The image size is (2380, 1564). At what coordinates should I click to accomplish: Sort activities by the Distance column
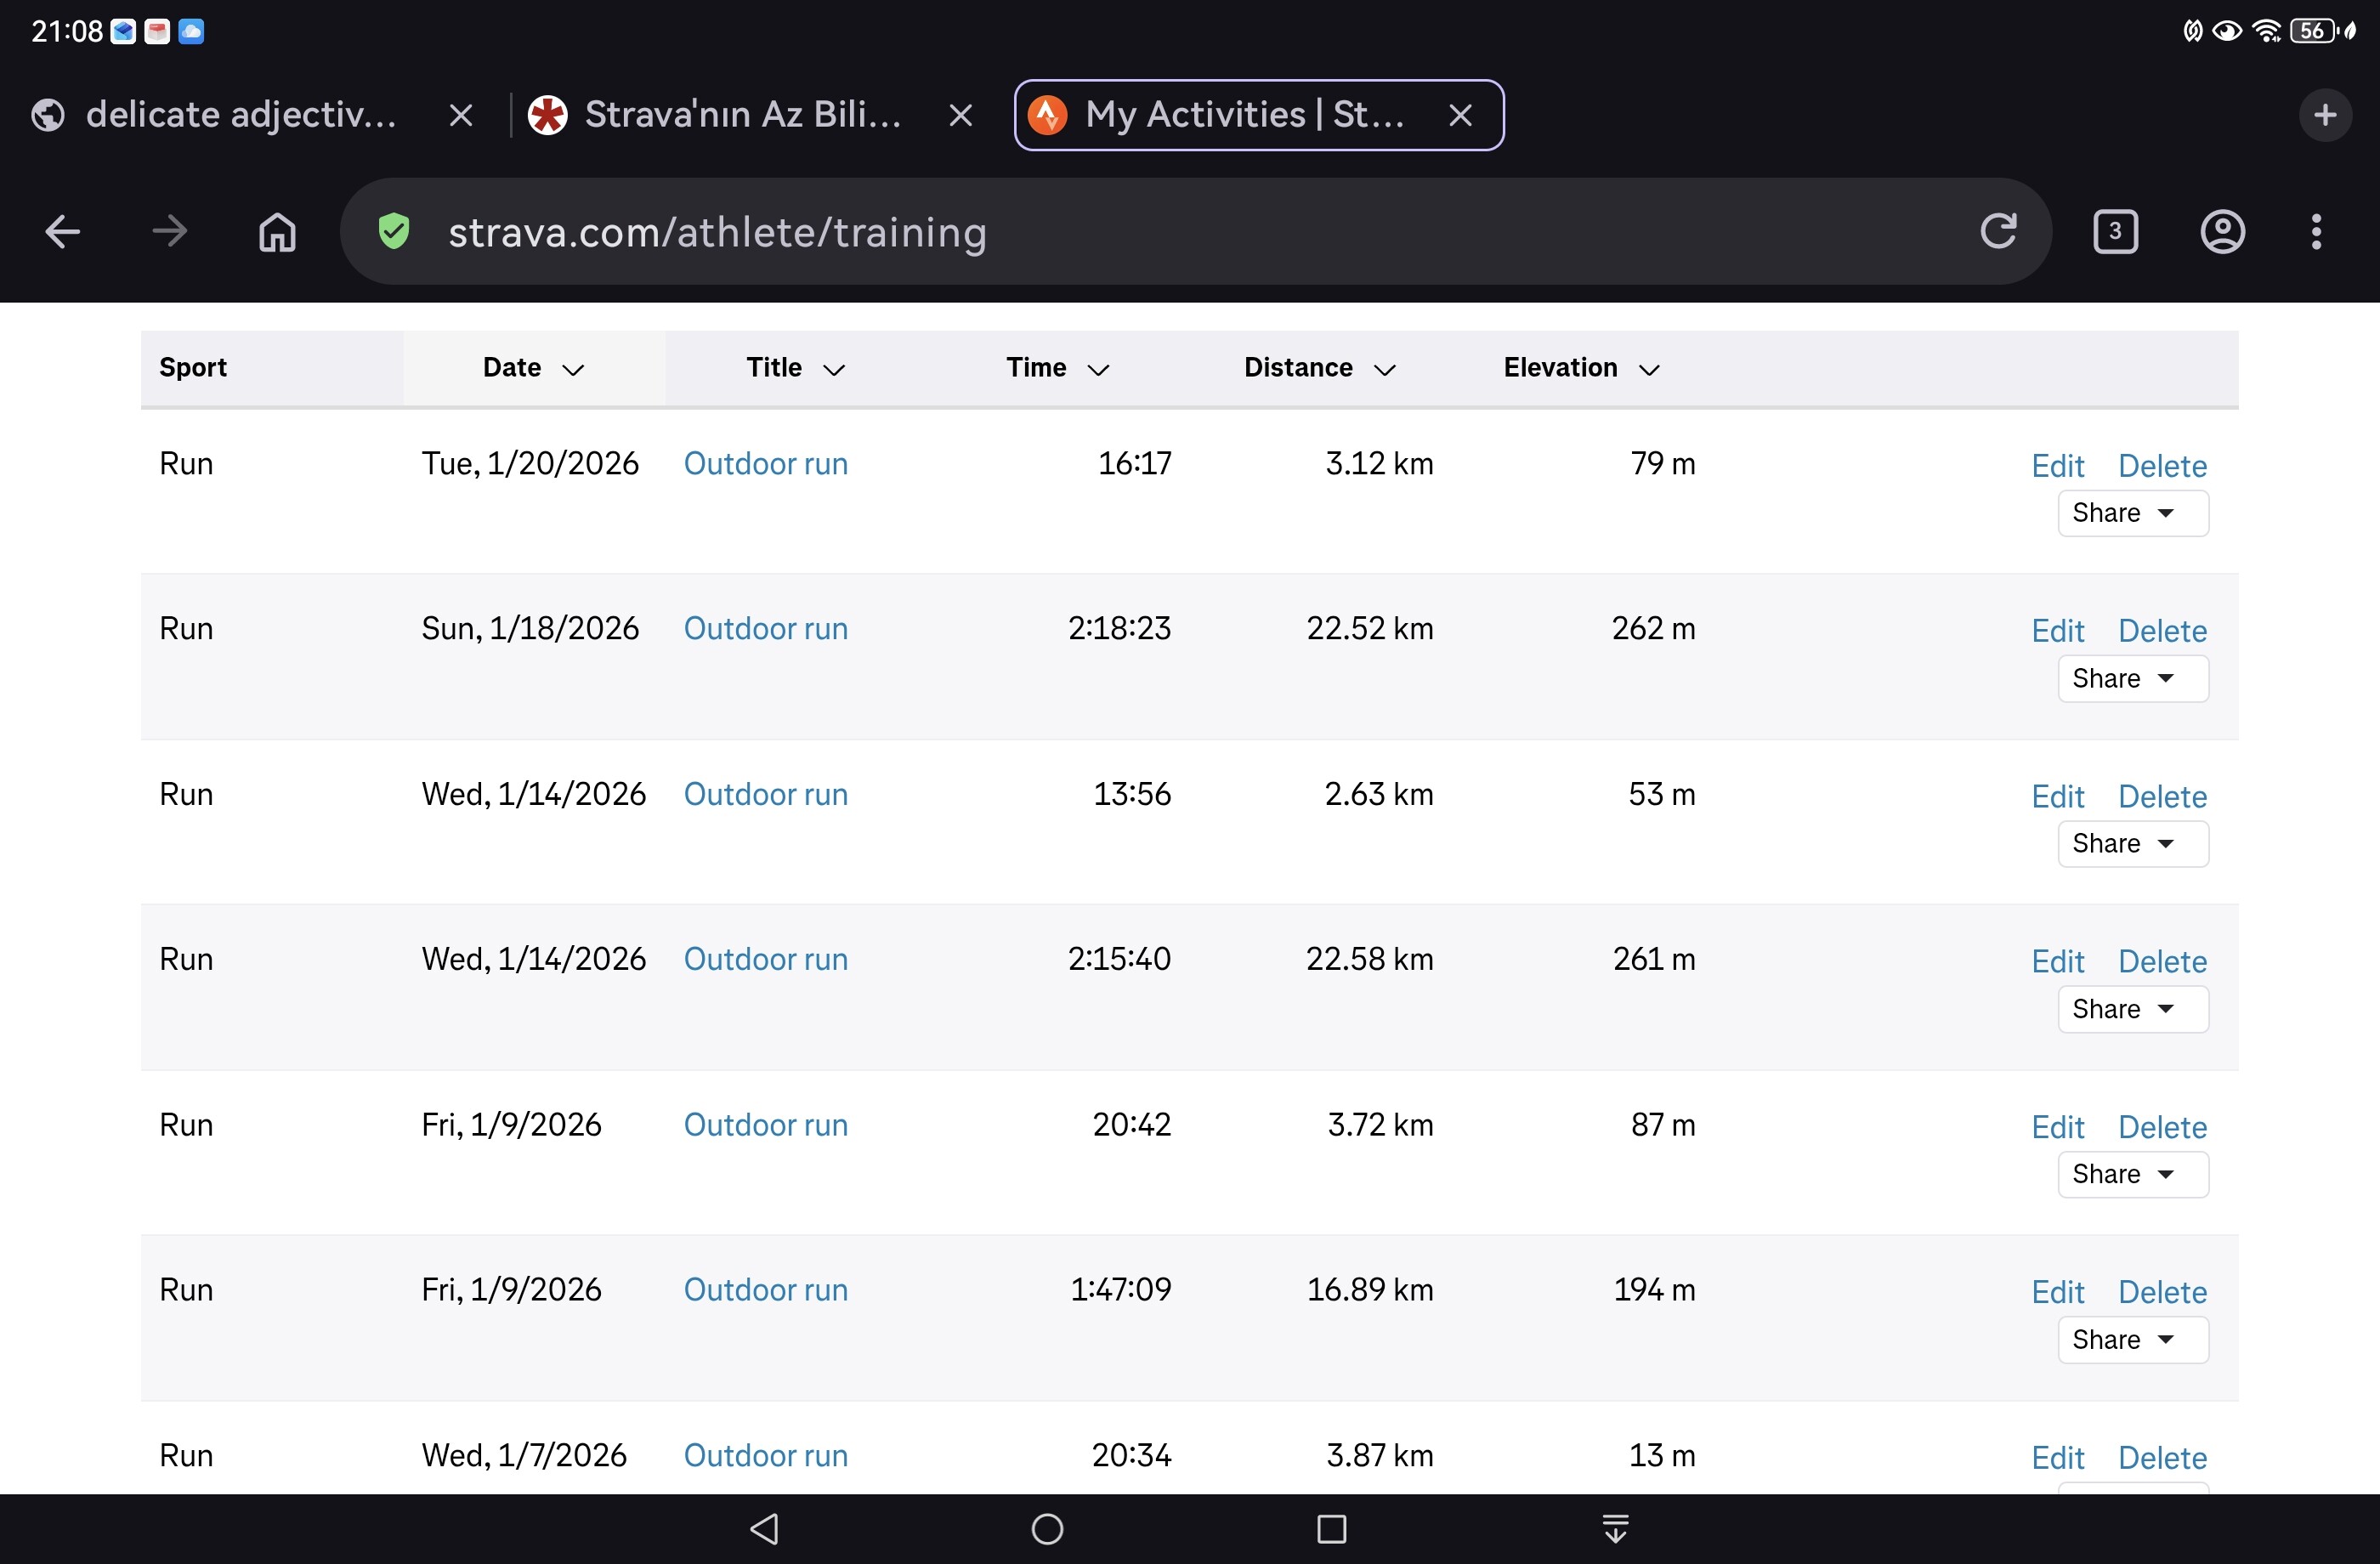[1318, 368]
